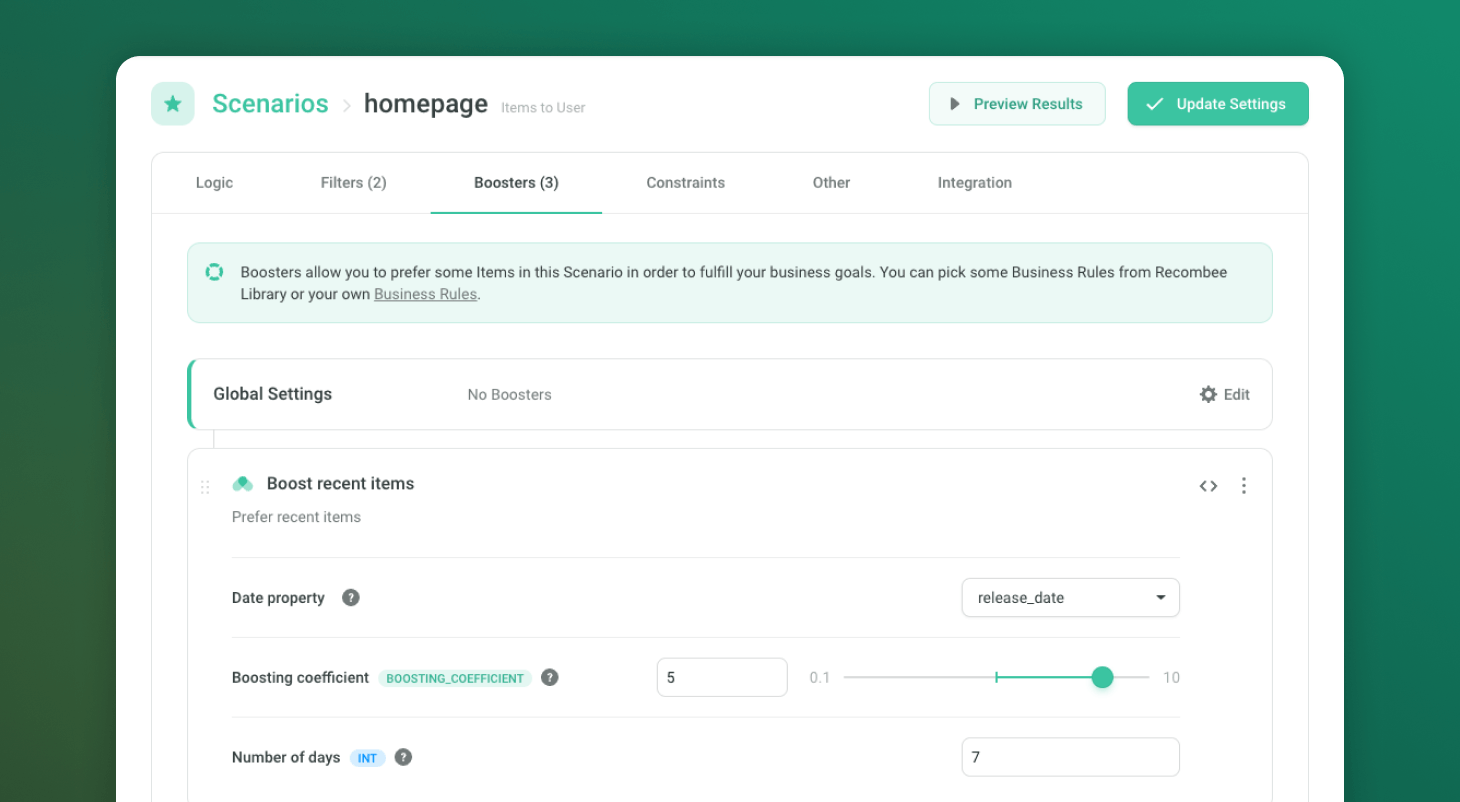
Task: Click the No Boosters text
Action: click(510, 395)
